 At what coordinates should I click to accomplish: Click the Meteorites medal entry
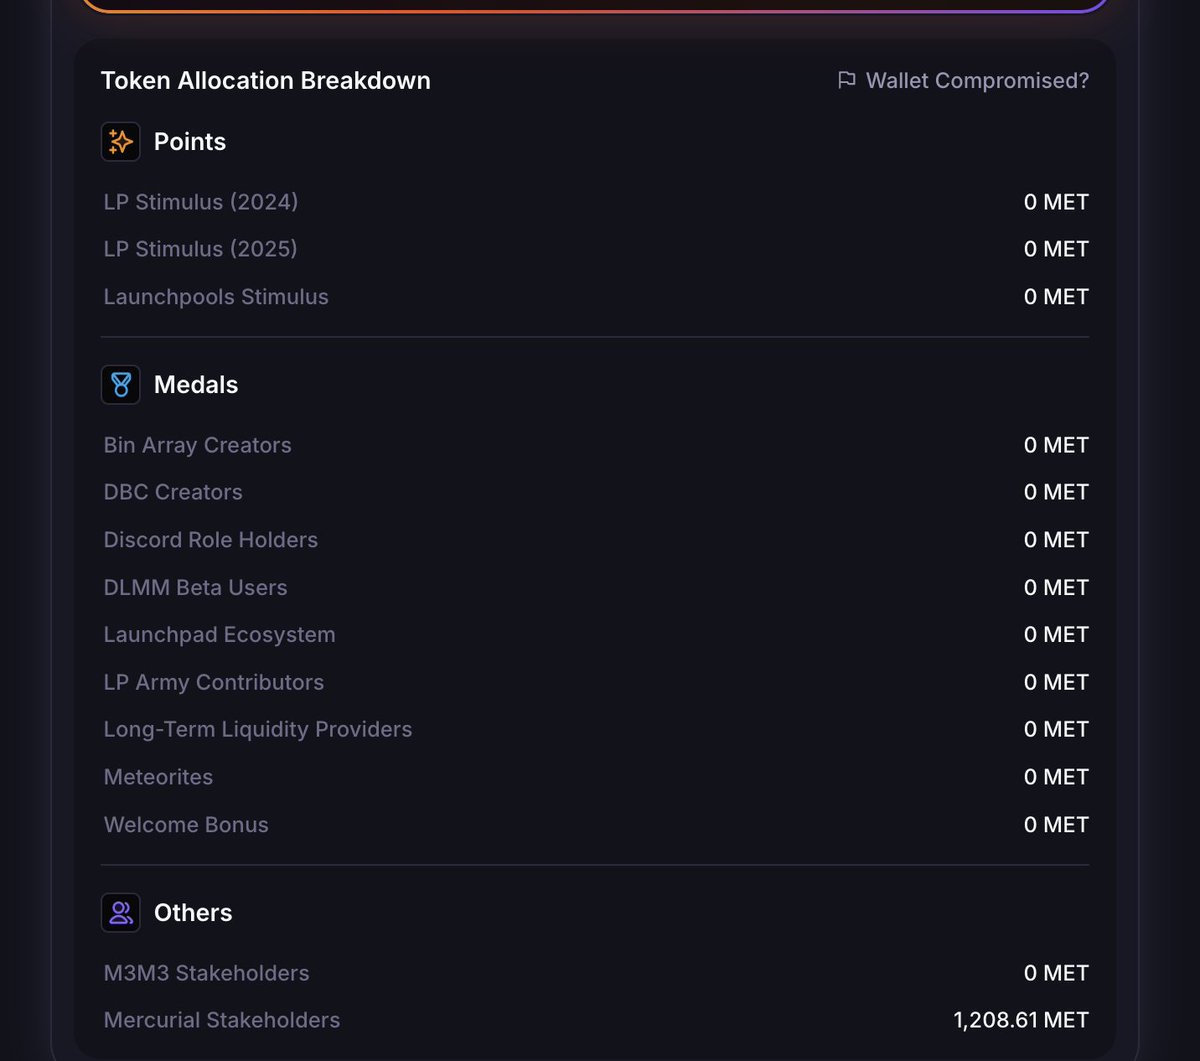[x=158, y=777]
